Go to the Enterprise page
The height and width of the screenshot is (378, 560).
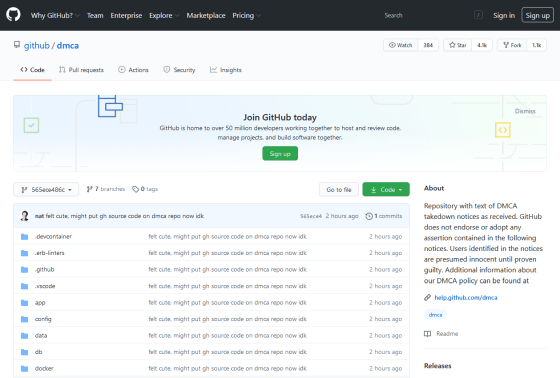click(126, 15)
